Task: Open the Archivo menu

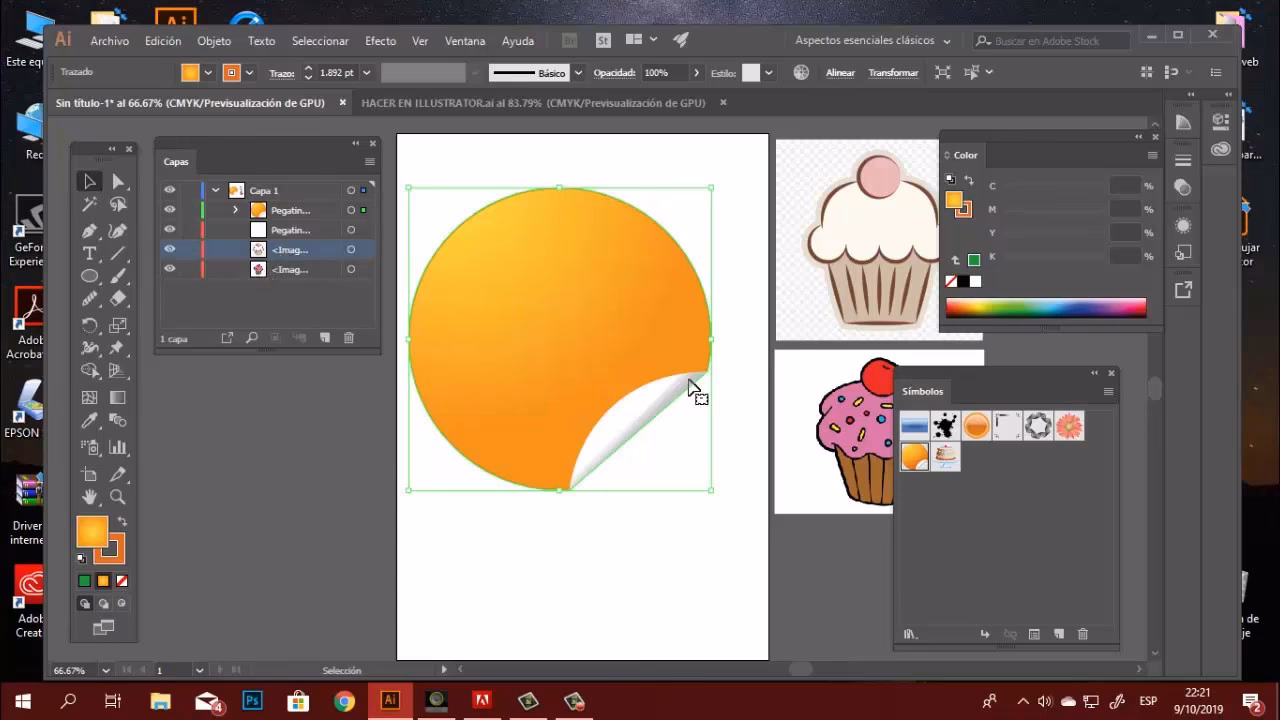Action: coord(109,41)
